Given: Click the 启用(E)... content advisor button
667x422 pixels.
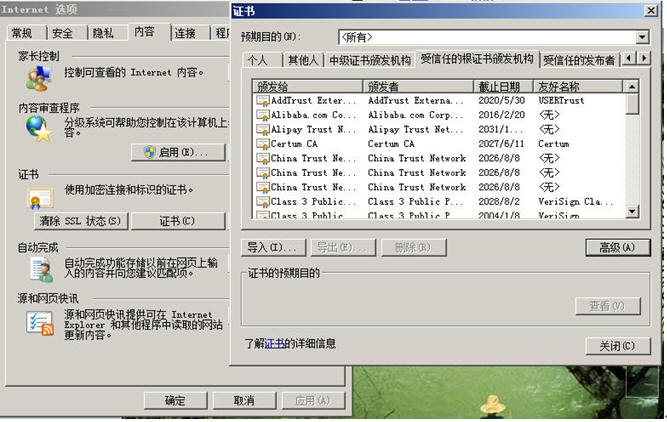Looking at the screenshot, I should coord(178,152).
